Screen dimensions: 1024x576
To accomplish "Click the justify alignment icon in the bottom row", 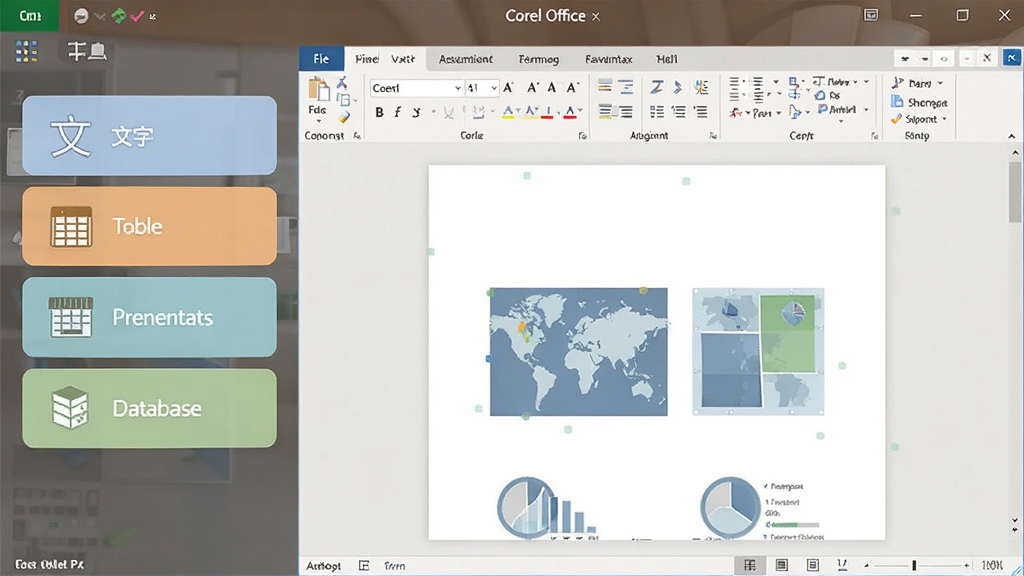I will click(626, 112).
